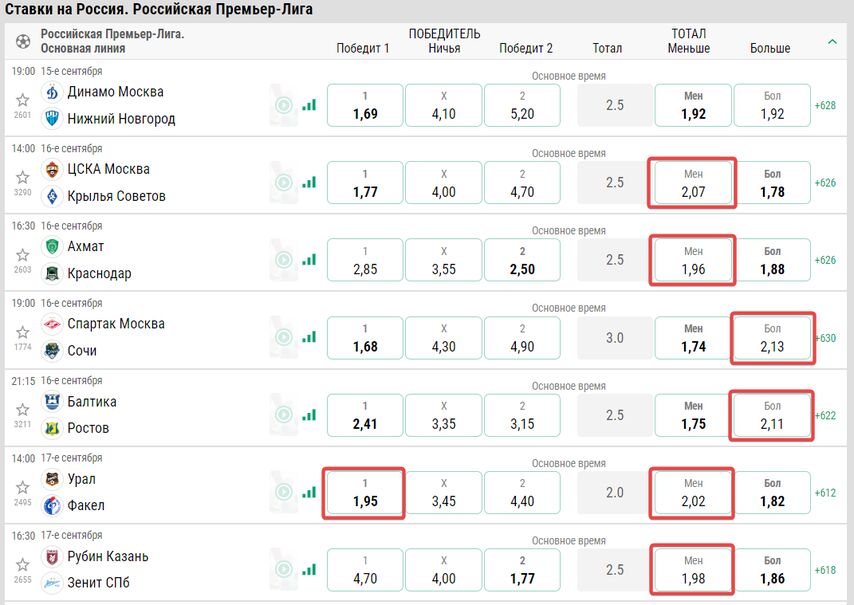Image resolution: width=854 pixels, height=605 pixels.
Task: Mark Урал vs Факел match as favorite
Action: click(x=22, y=487)
